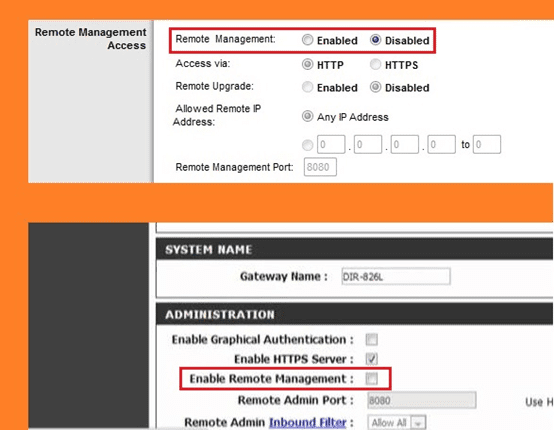Toggle Enable HTTPS Server checkbox
554x430 pixels.
point(371,359)
